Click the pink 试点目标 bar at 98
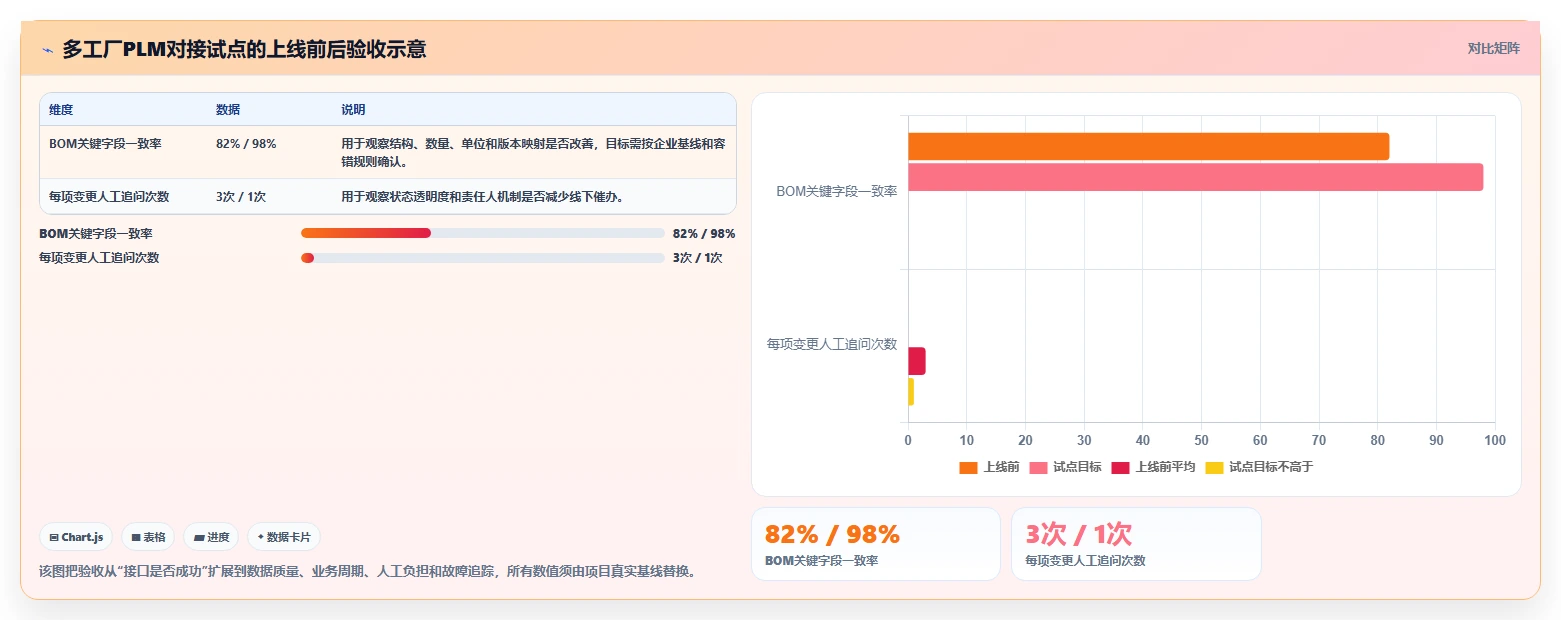 (x=1195, y=177)
